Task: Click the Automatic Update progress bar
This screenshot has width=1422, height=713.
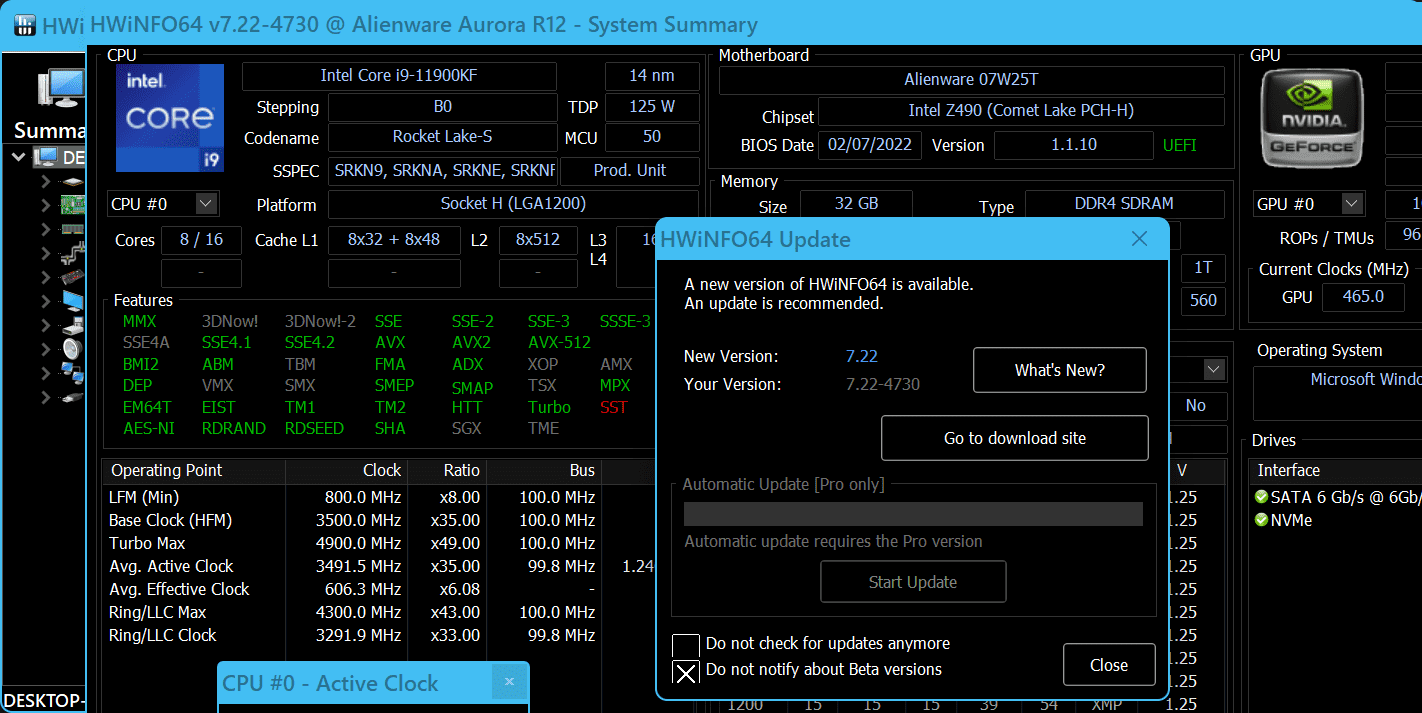Action: (913, 514)
